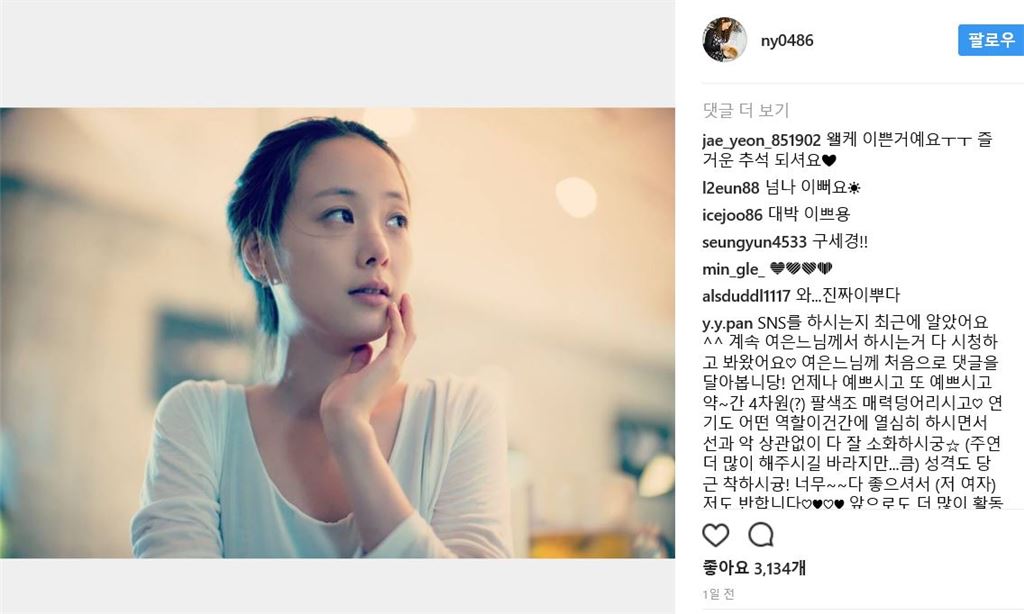Screen dimensions: 1024x614
Task: Visit seungyun4533's profile
Action: click(754, 242)
